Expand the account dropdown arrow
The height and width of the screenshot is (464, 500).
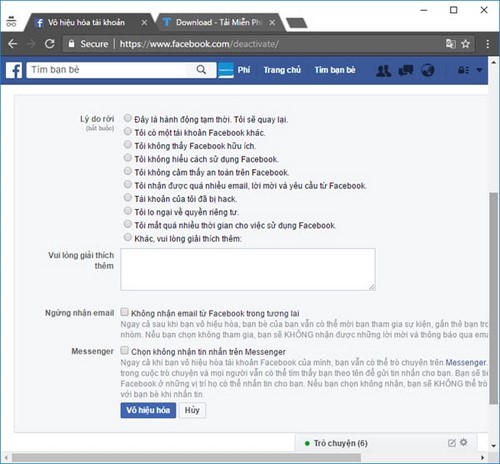click(479, 70)
